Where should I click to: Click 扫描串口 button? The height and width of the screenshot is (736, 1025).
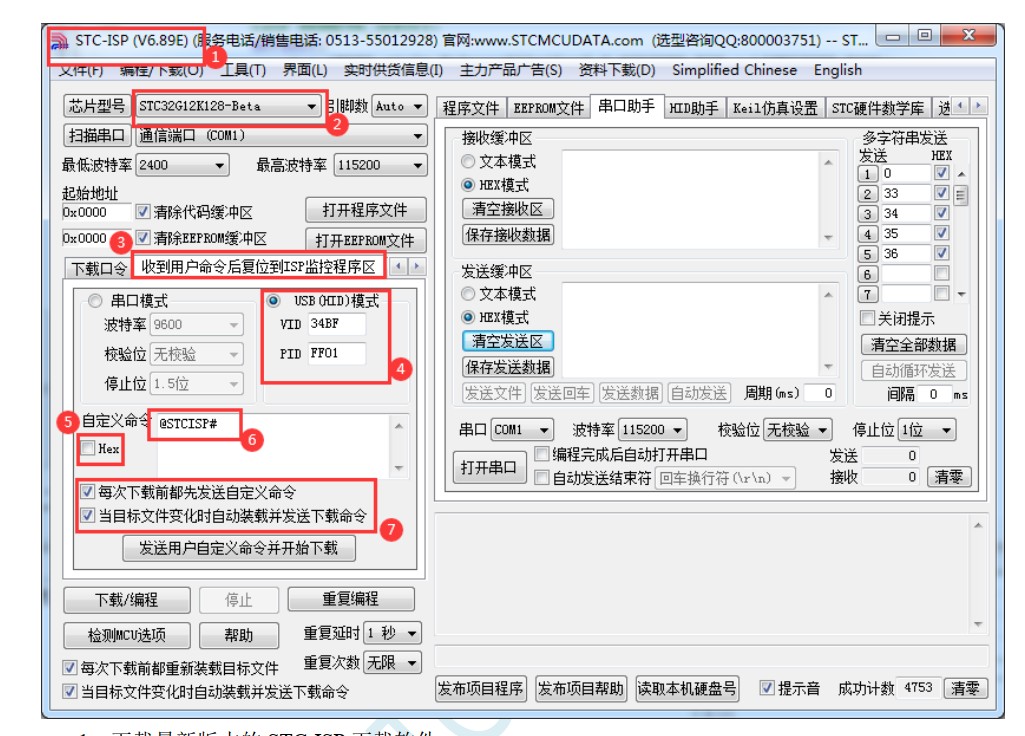tap(97, 135)
